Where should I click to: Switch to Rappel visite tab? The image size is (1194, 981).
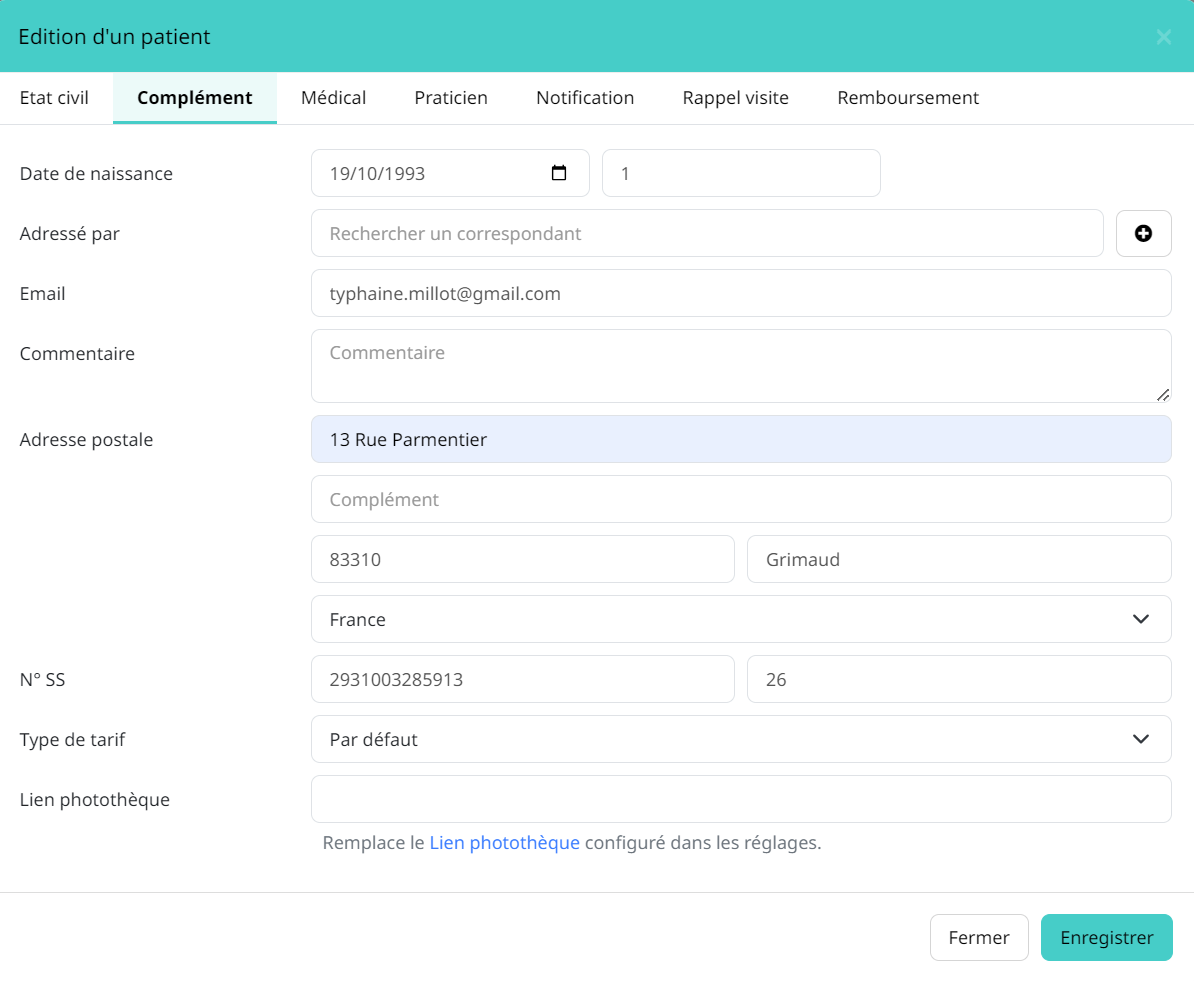[736, 97]
